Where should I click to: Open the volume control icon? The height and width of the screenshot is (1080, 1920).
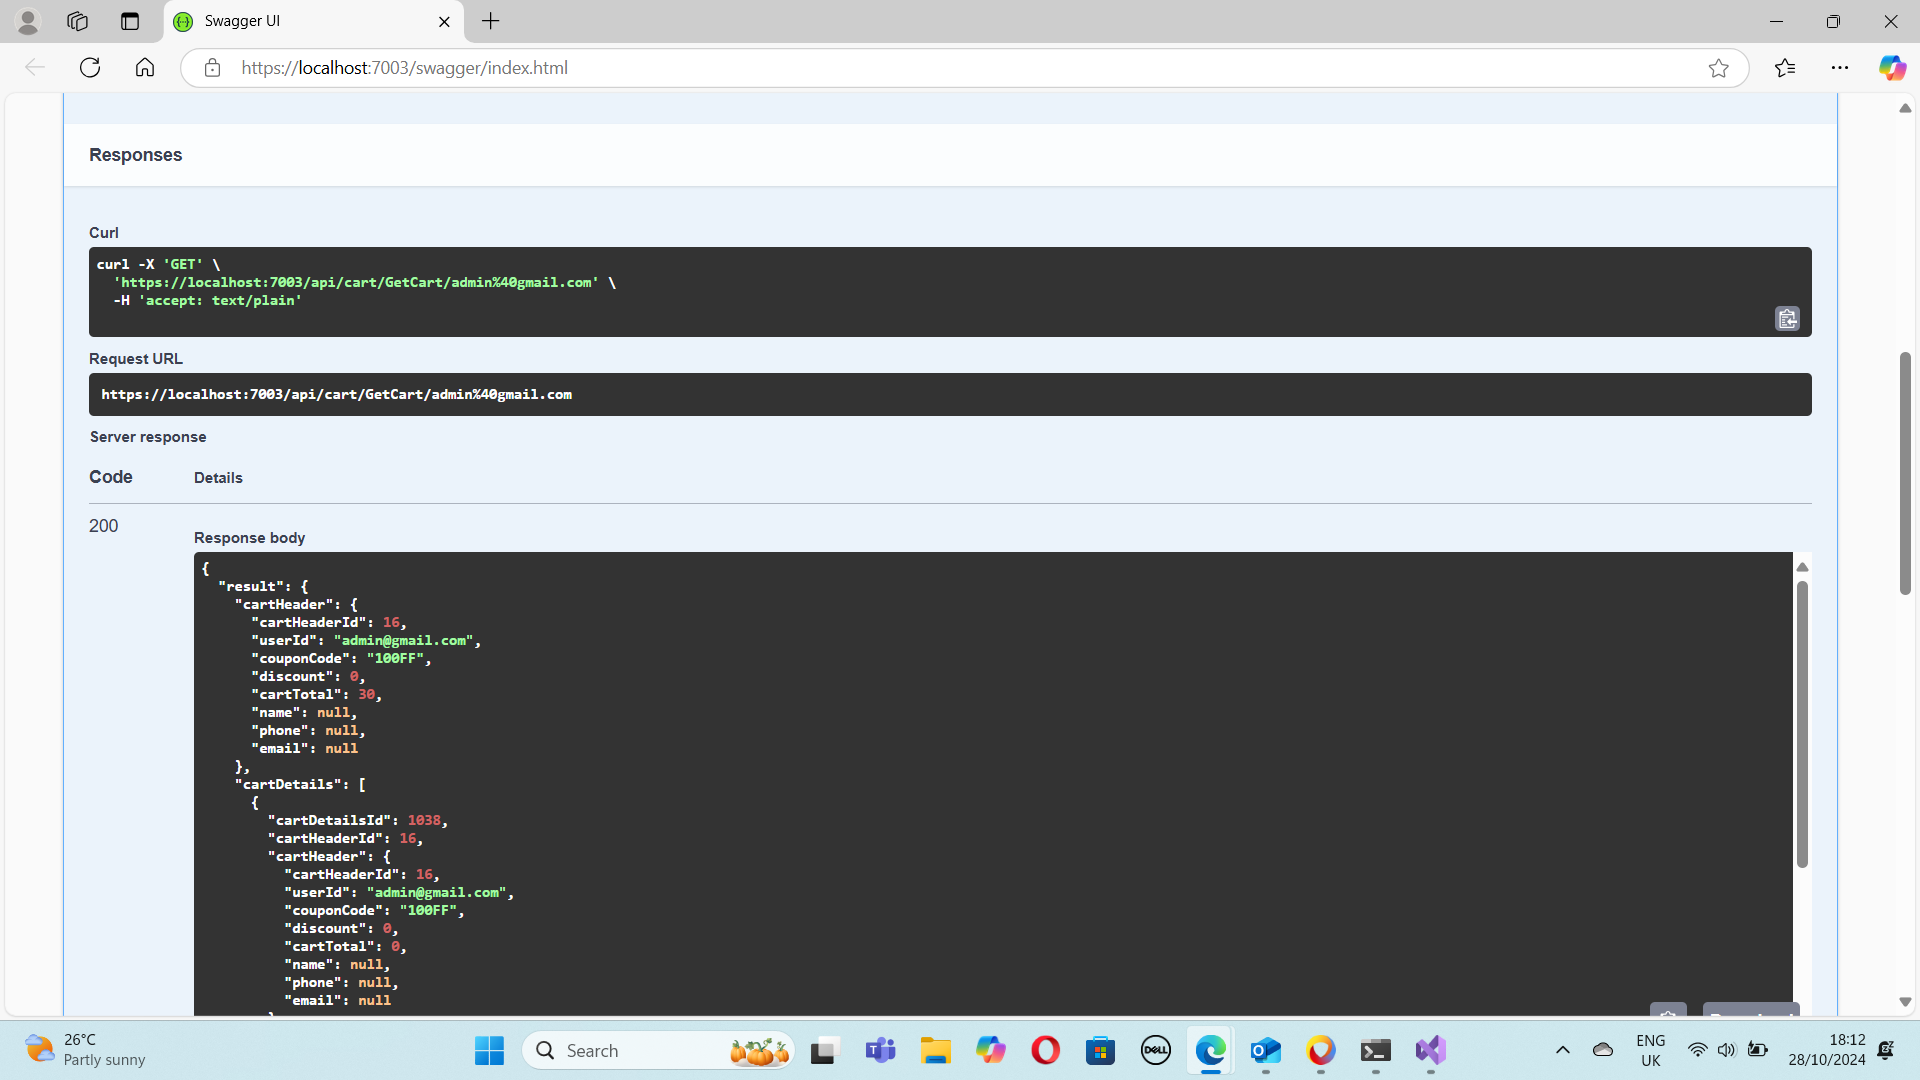[1727, 1050]
